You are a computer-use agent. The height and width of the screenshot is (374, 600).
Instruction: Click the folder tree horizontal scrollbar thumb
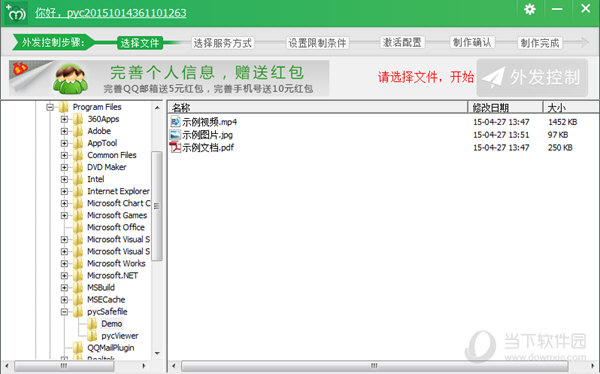pyautogui.click(x=64, y=366)
